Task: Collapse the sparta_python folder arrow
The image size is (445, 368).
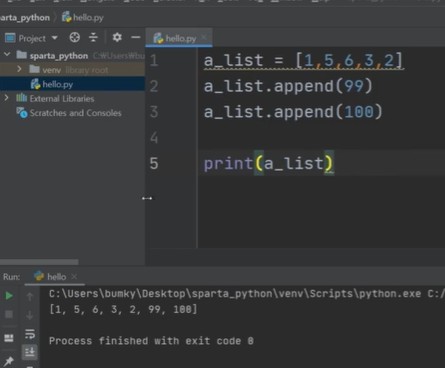Action: click(x=7, y=54)
